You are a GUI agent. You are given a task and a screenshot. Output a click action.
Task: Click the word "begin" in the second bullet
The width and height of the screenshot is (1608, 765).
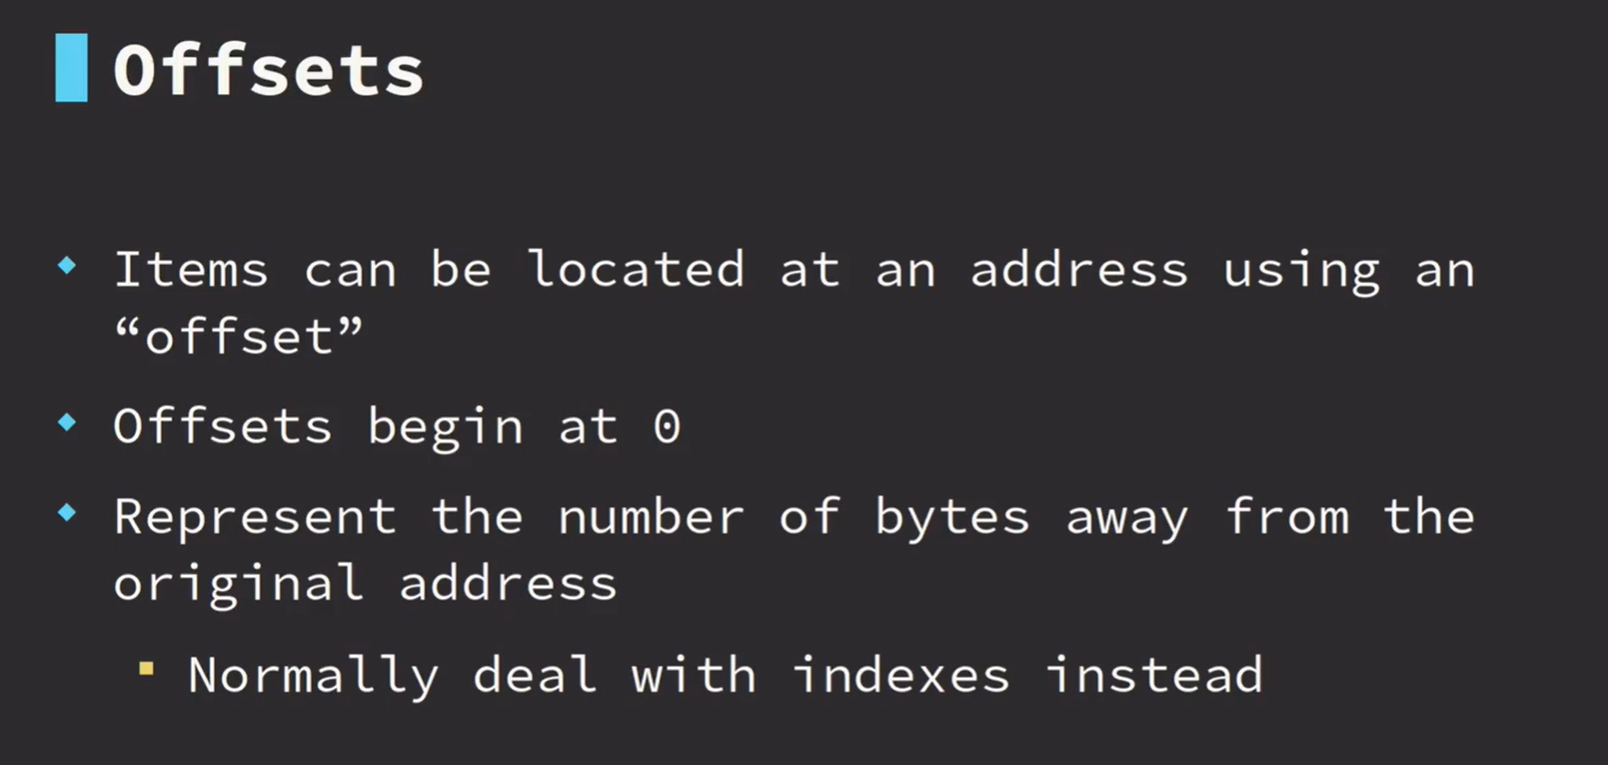445,428
